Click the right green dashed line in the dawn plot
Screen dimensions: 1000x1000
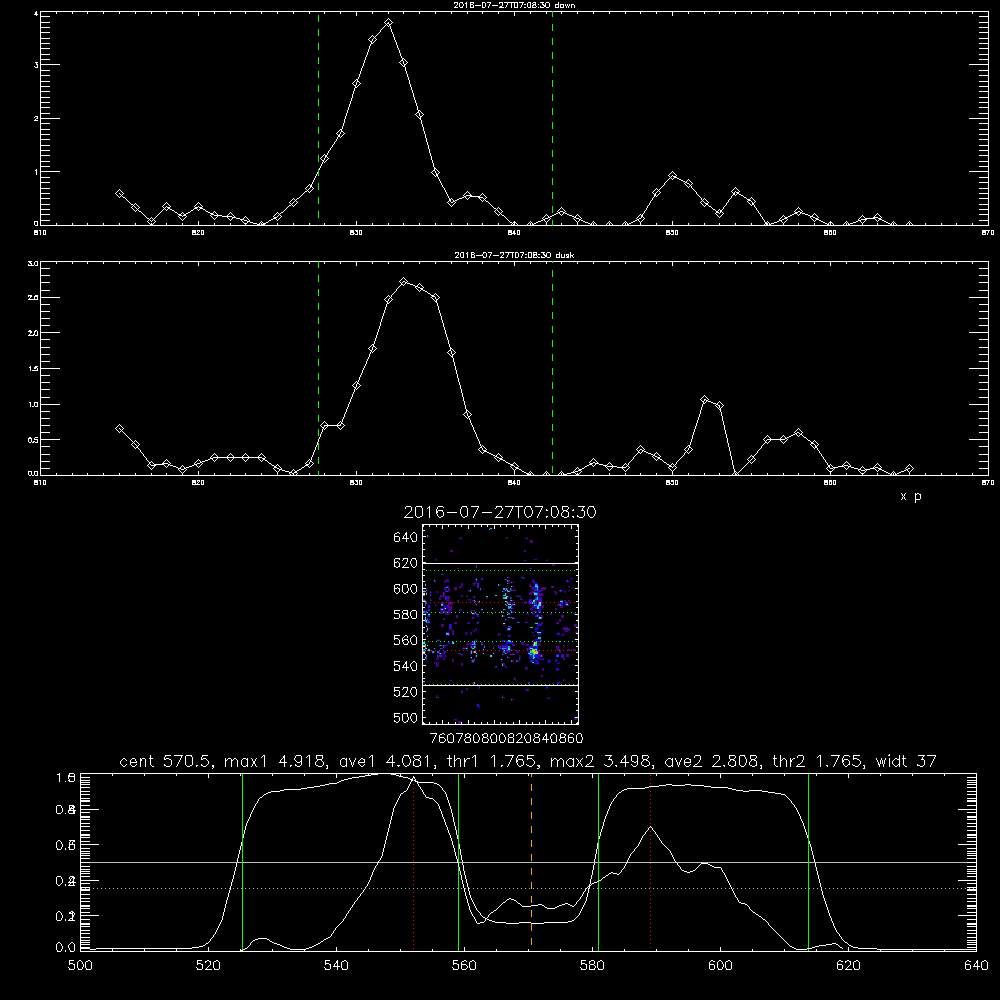pos(552,118)
